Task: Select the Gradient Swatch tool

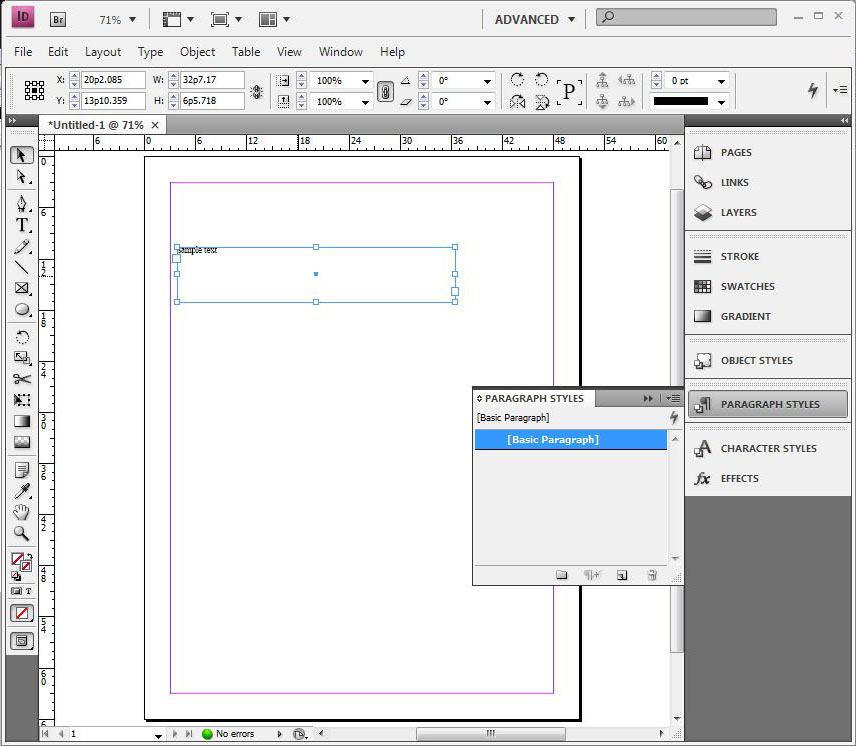Action: point(21,421)
